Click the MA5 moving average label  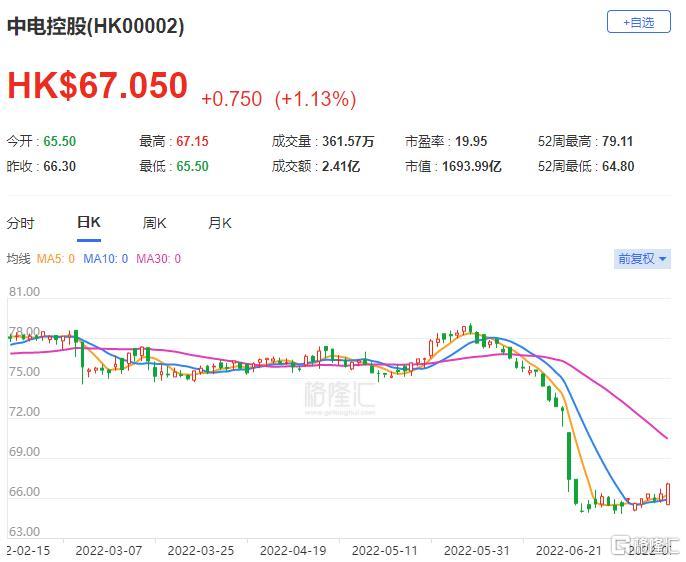tap(56, 259)
